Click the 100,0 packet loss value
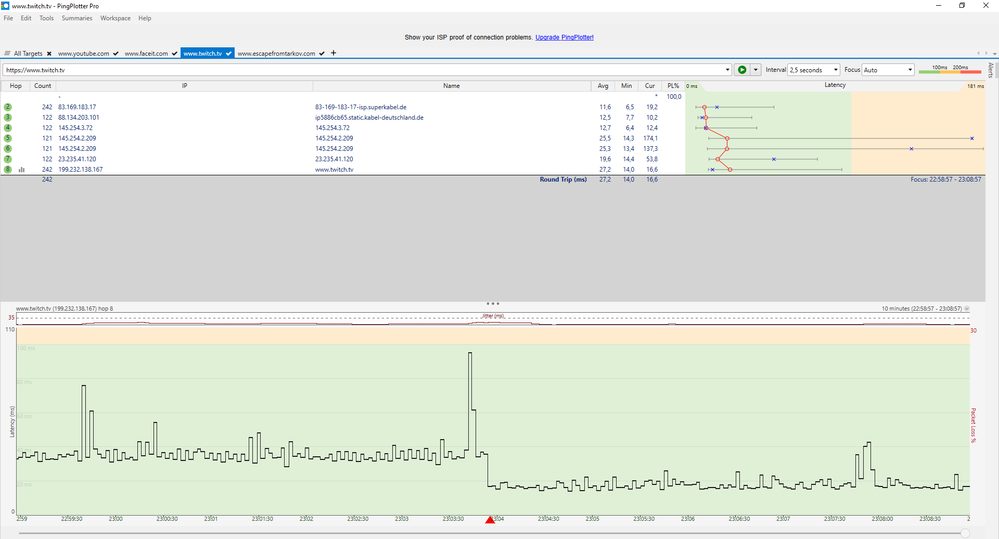 [673, 97]
